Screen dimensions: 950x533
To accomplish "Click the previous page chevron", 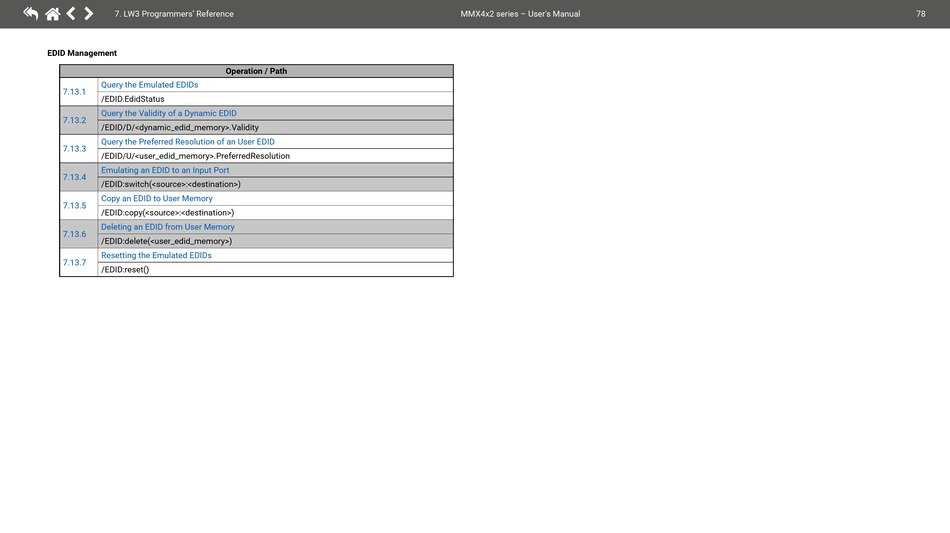I will coord(71,13).
